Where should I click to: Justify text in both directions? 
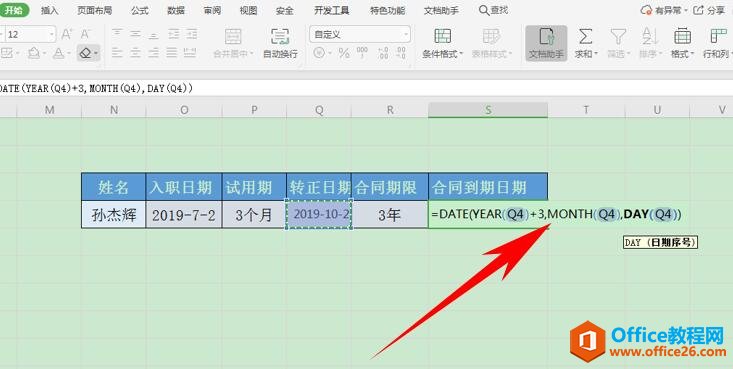(x=172, y=53)
